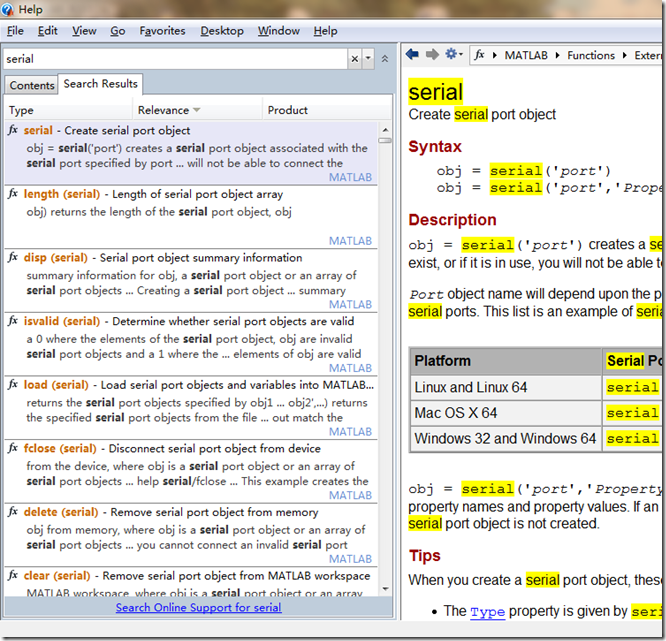The width and height of the screenshot is (666, 641).
Task: Click the back navigation arrow
Action: tap(414, 55)
